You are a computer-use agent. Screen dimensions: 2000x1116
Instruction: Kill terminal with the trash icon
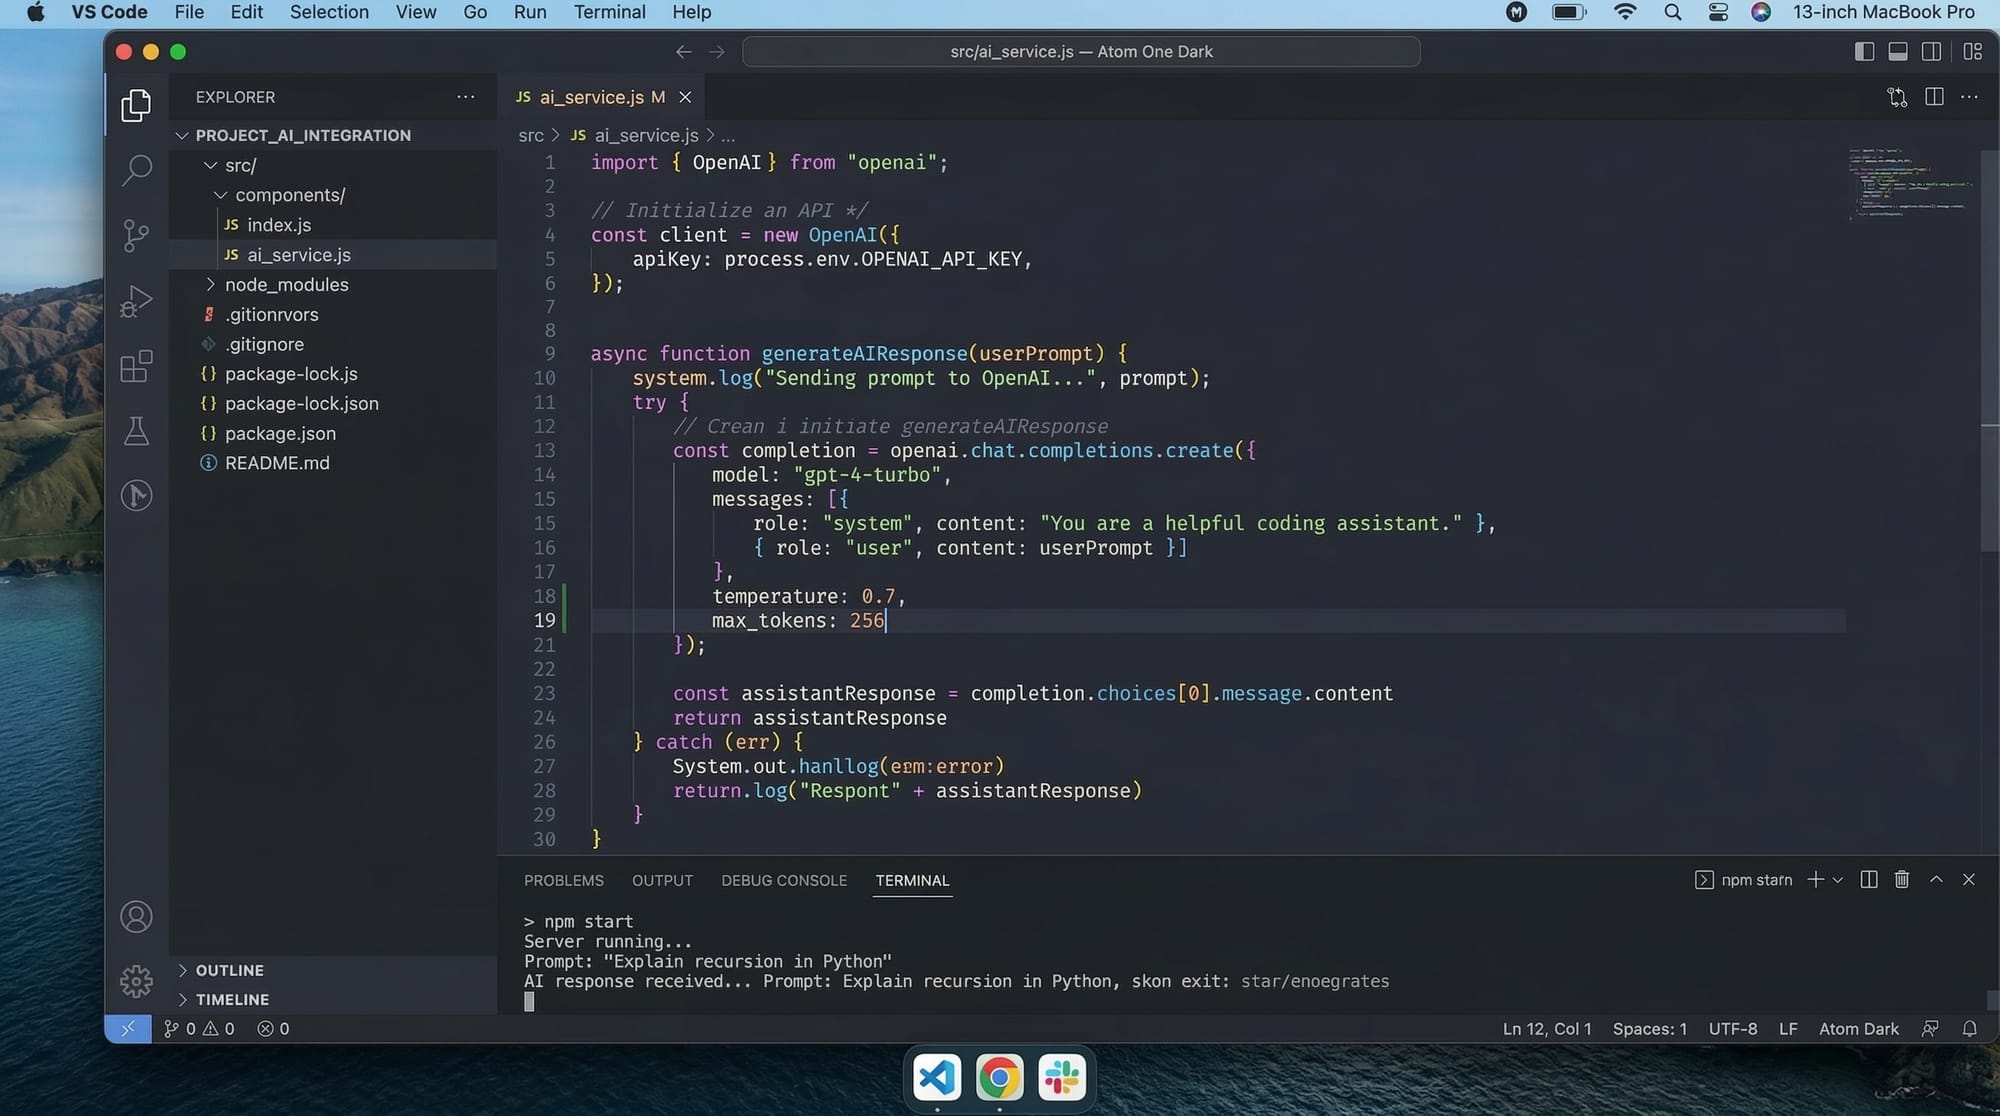point(1902,880)
